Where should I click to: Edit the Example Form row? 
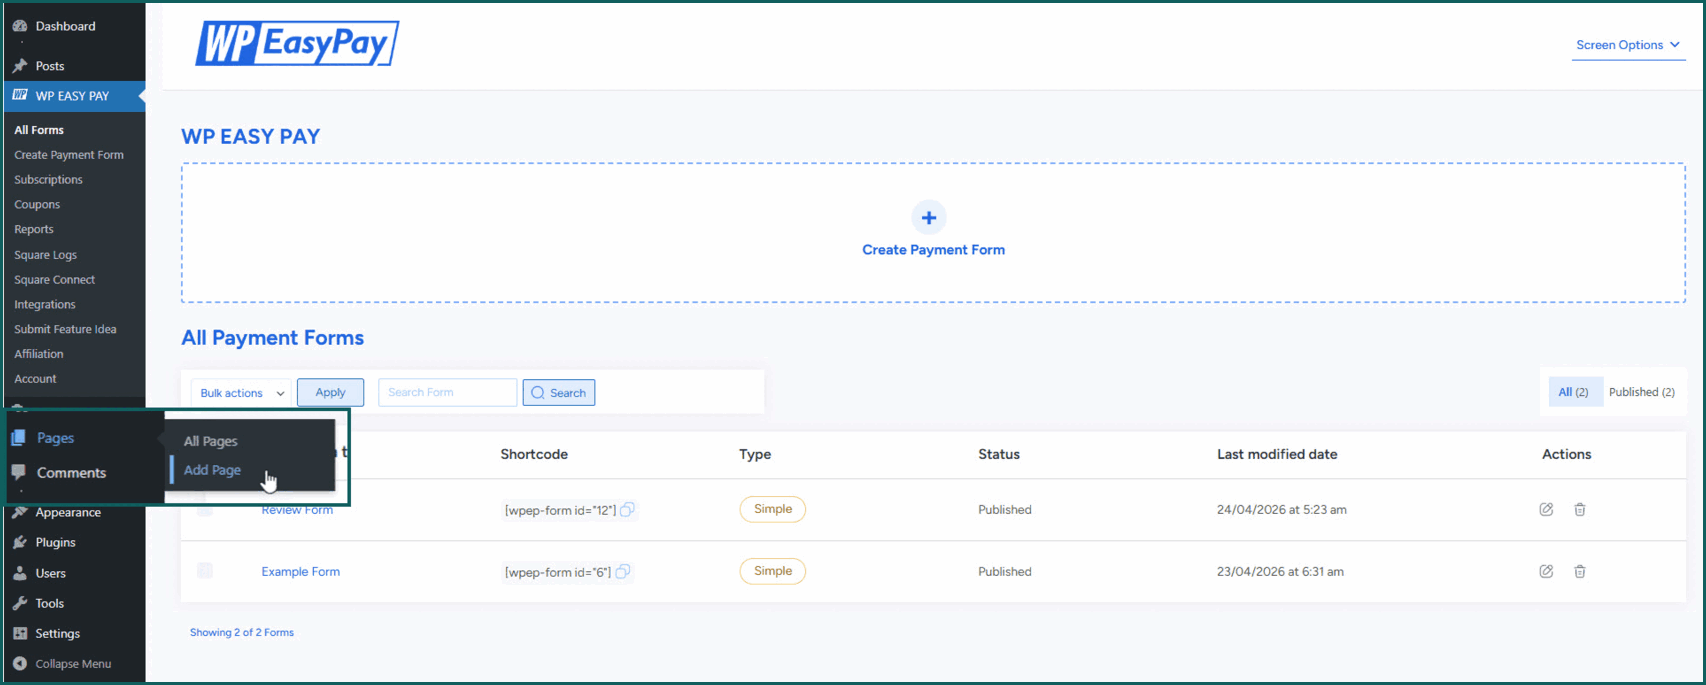click(x=1546, y=571)
